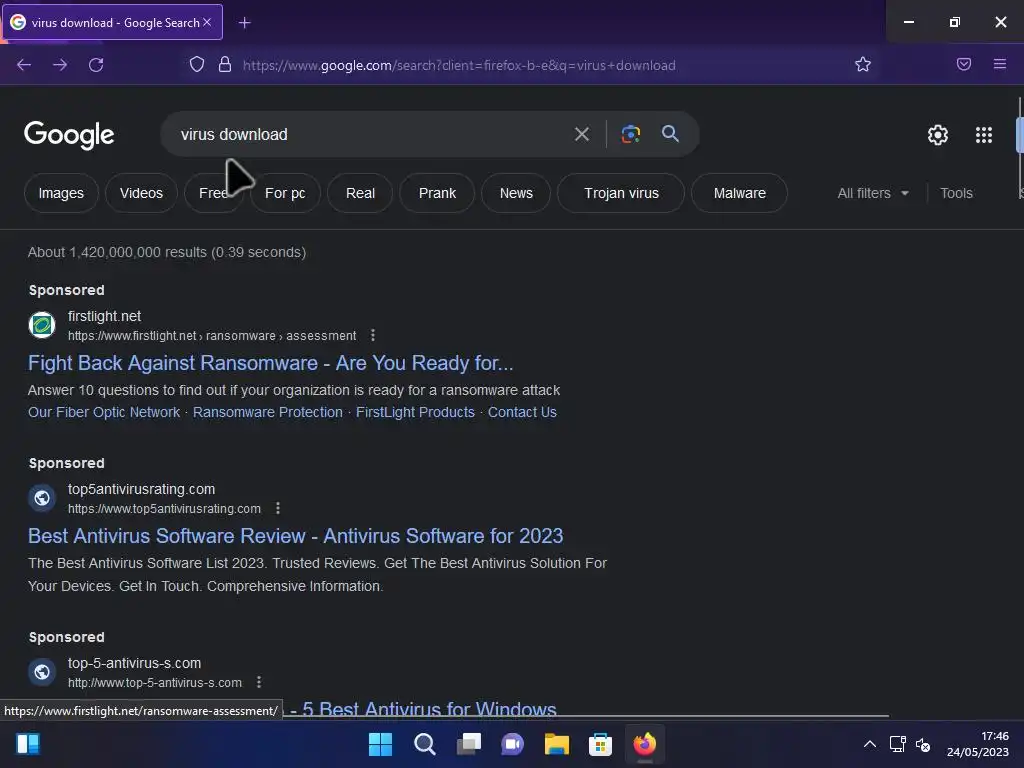This screenshot has height=768, width=1024.
Task: Open a new tab with plus button
Action: (x=244, y=23)
